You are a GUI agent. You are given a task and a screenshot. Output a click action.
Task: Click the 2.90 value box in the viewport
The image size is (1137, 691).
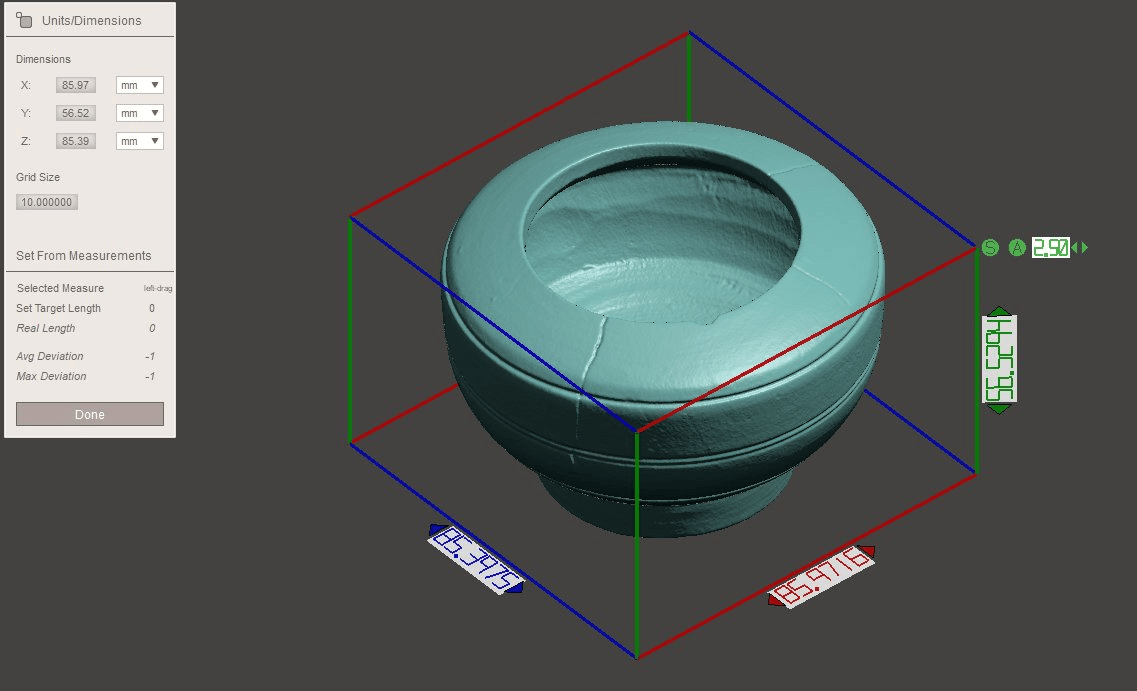coord(1051,247)
